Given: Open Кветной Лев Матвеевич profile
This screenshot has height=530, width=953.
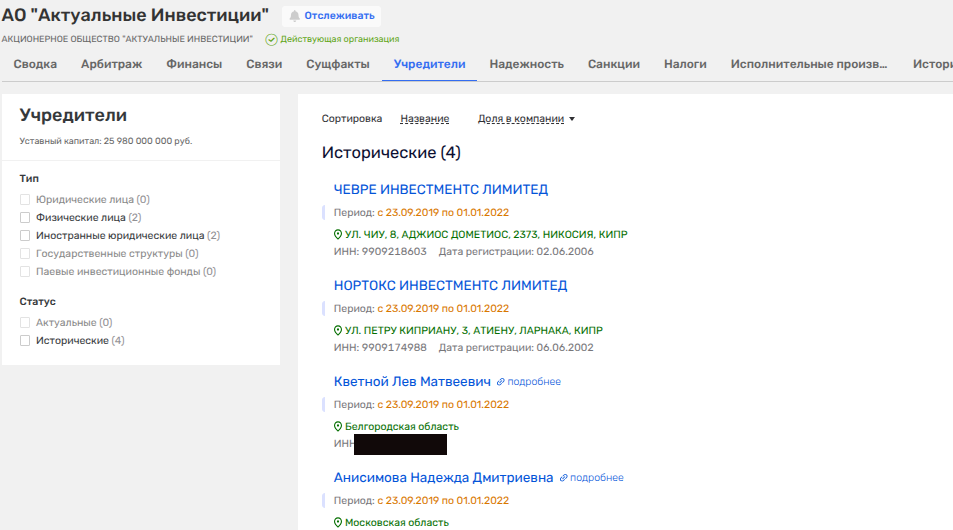Looking at the screenshot, I should point(412,382).
